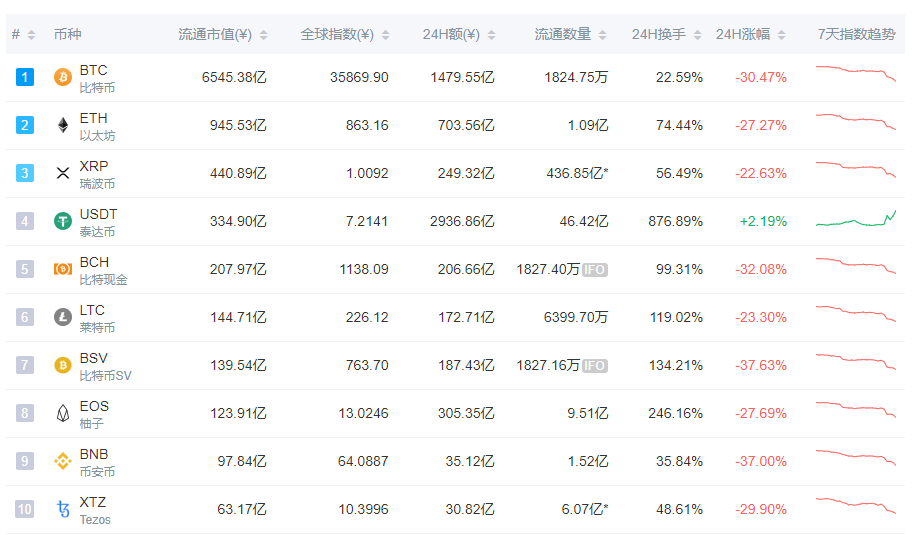
Task: Click the rank 9 badge
Action: point(25,462)
